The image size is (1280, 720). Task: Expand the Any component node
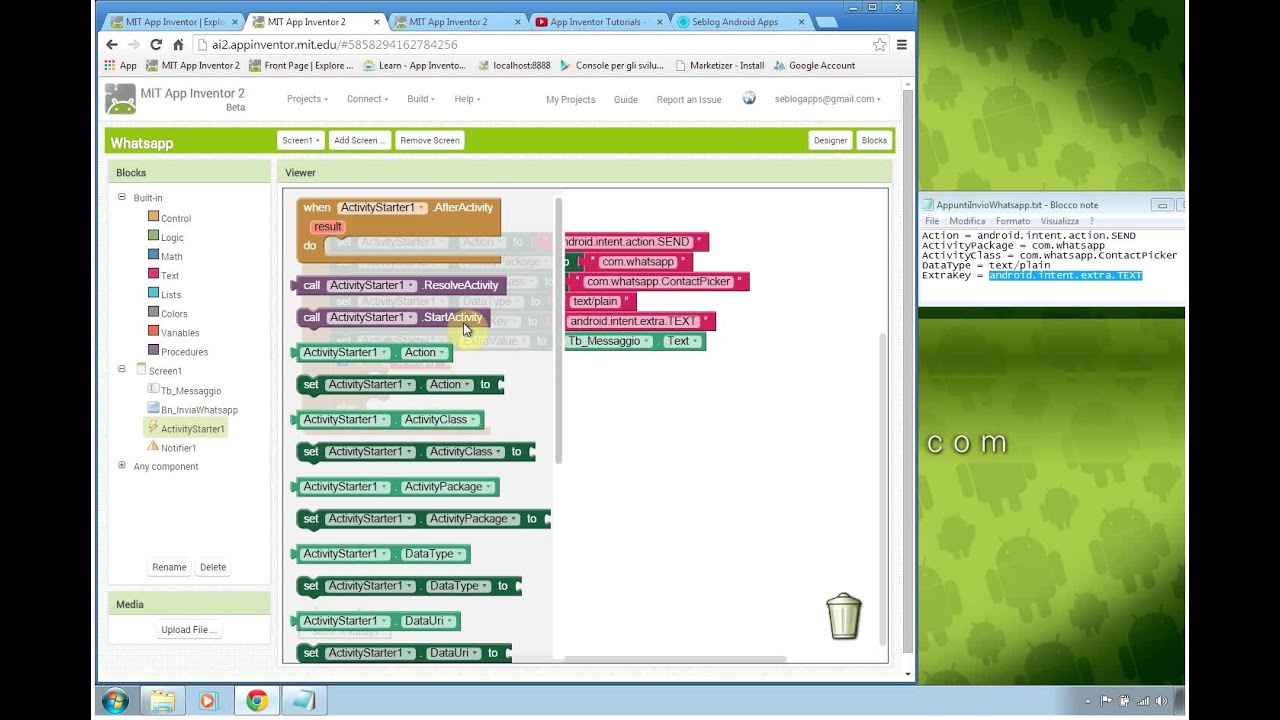122,465
